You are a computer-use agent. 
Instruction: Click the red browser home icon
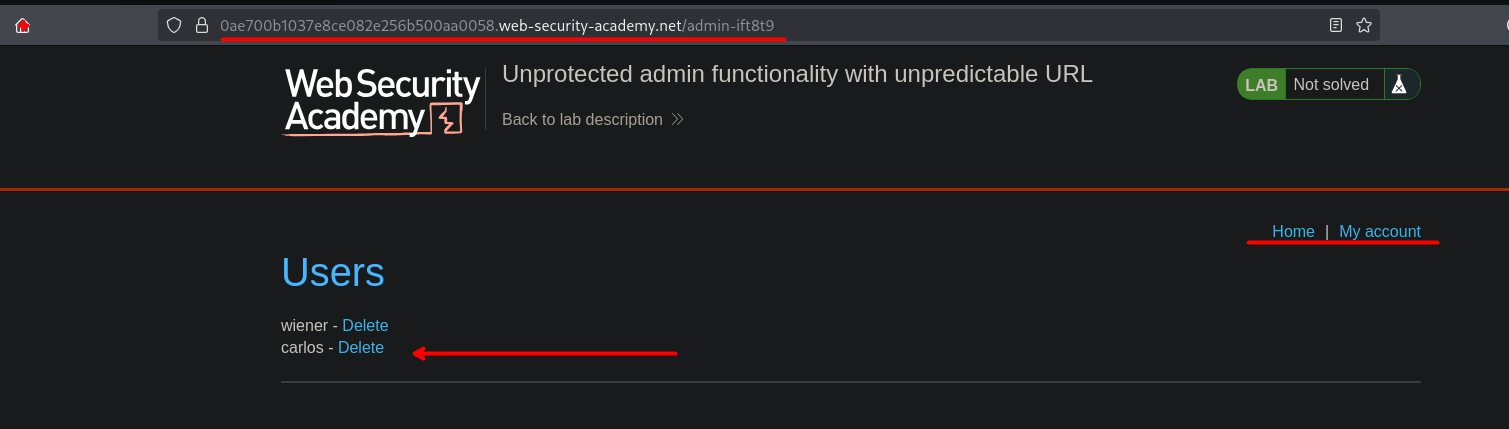23,26
